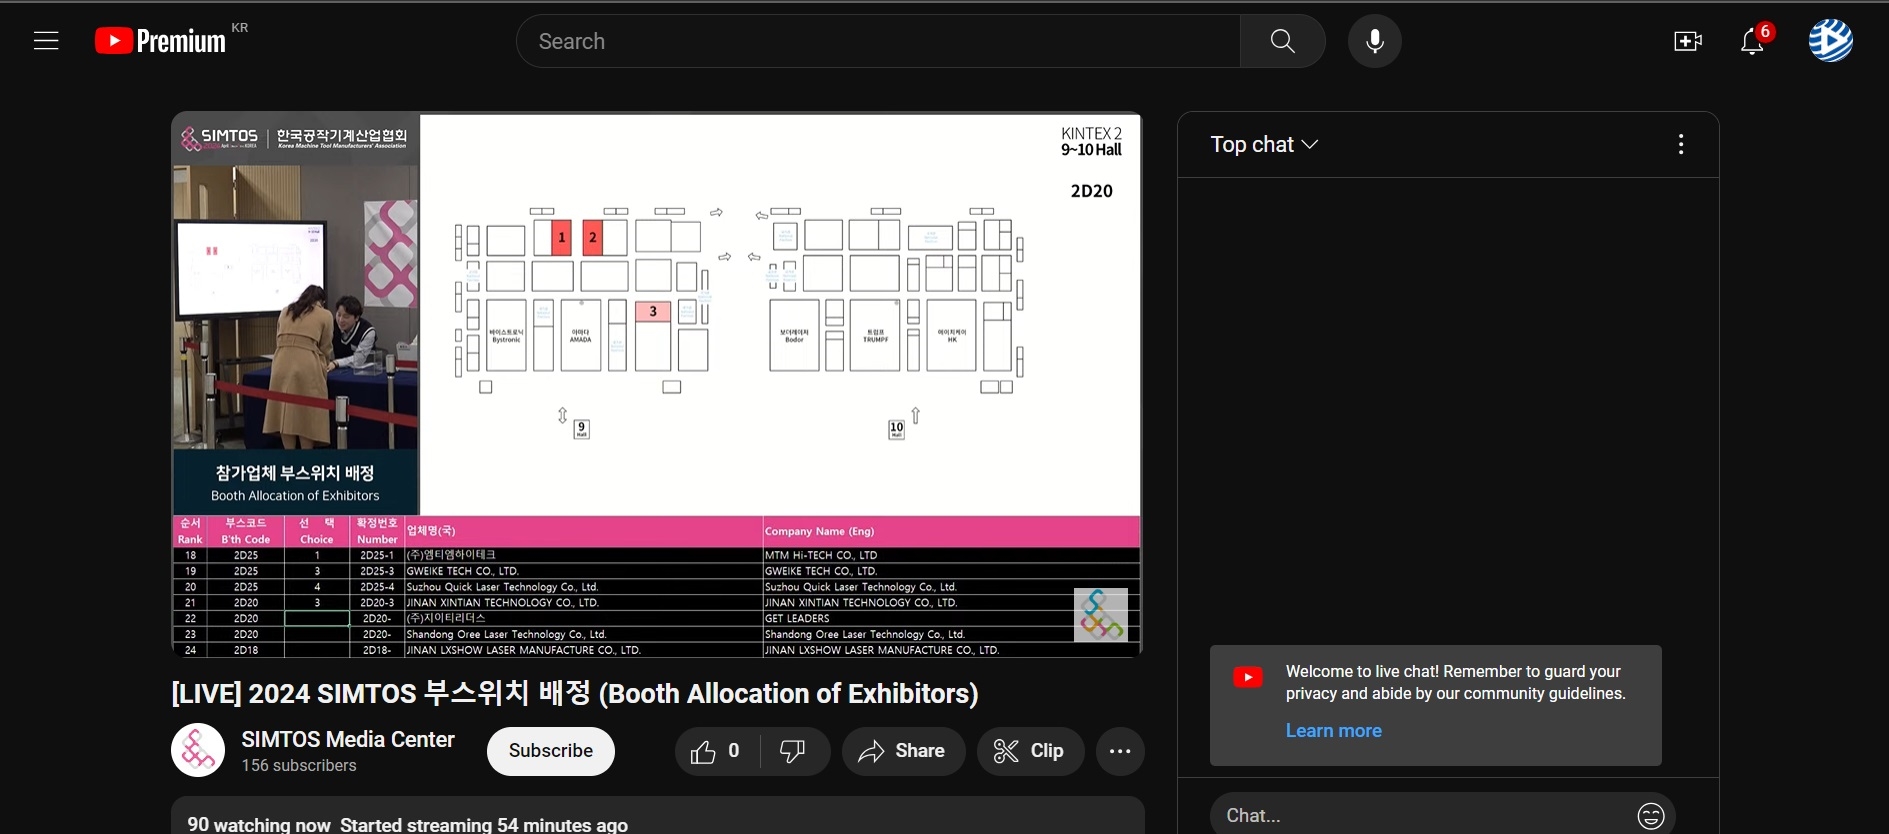
Task: Click the video title text
Action: click(575, 693)
